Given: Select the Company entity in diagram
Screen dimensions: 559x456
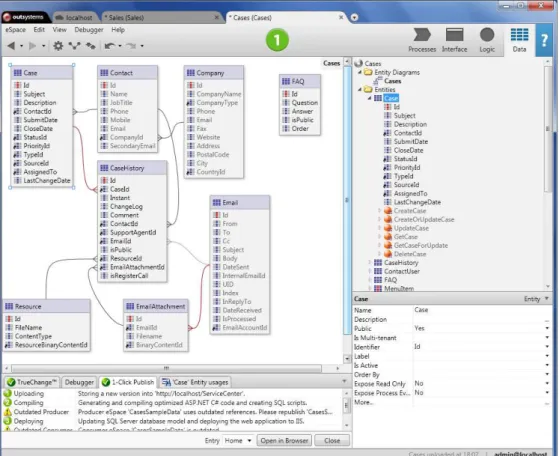Looking at the screenshot, I should click(x=214, y=73).
